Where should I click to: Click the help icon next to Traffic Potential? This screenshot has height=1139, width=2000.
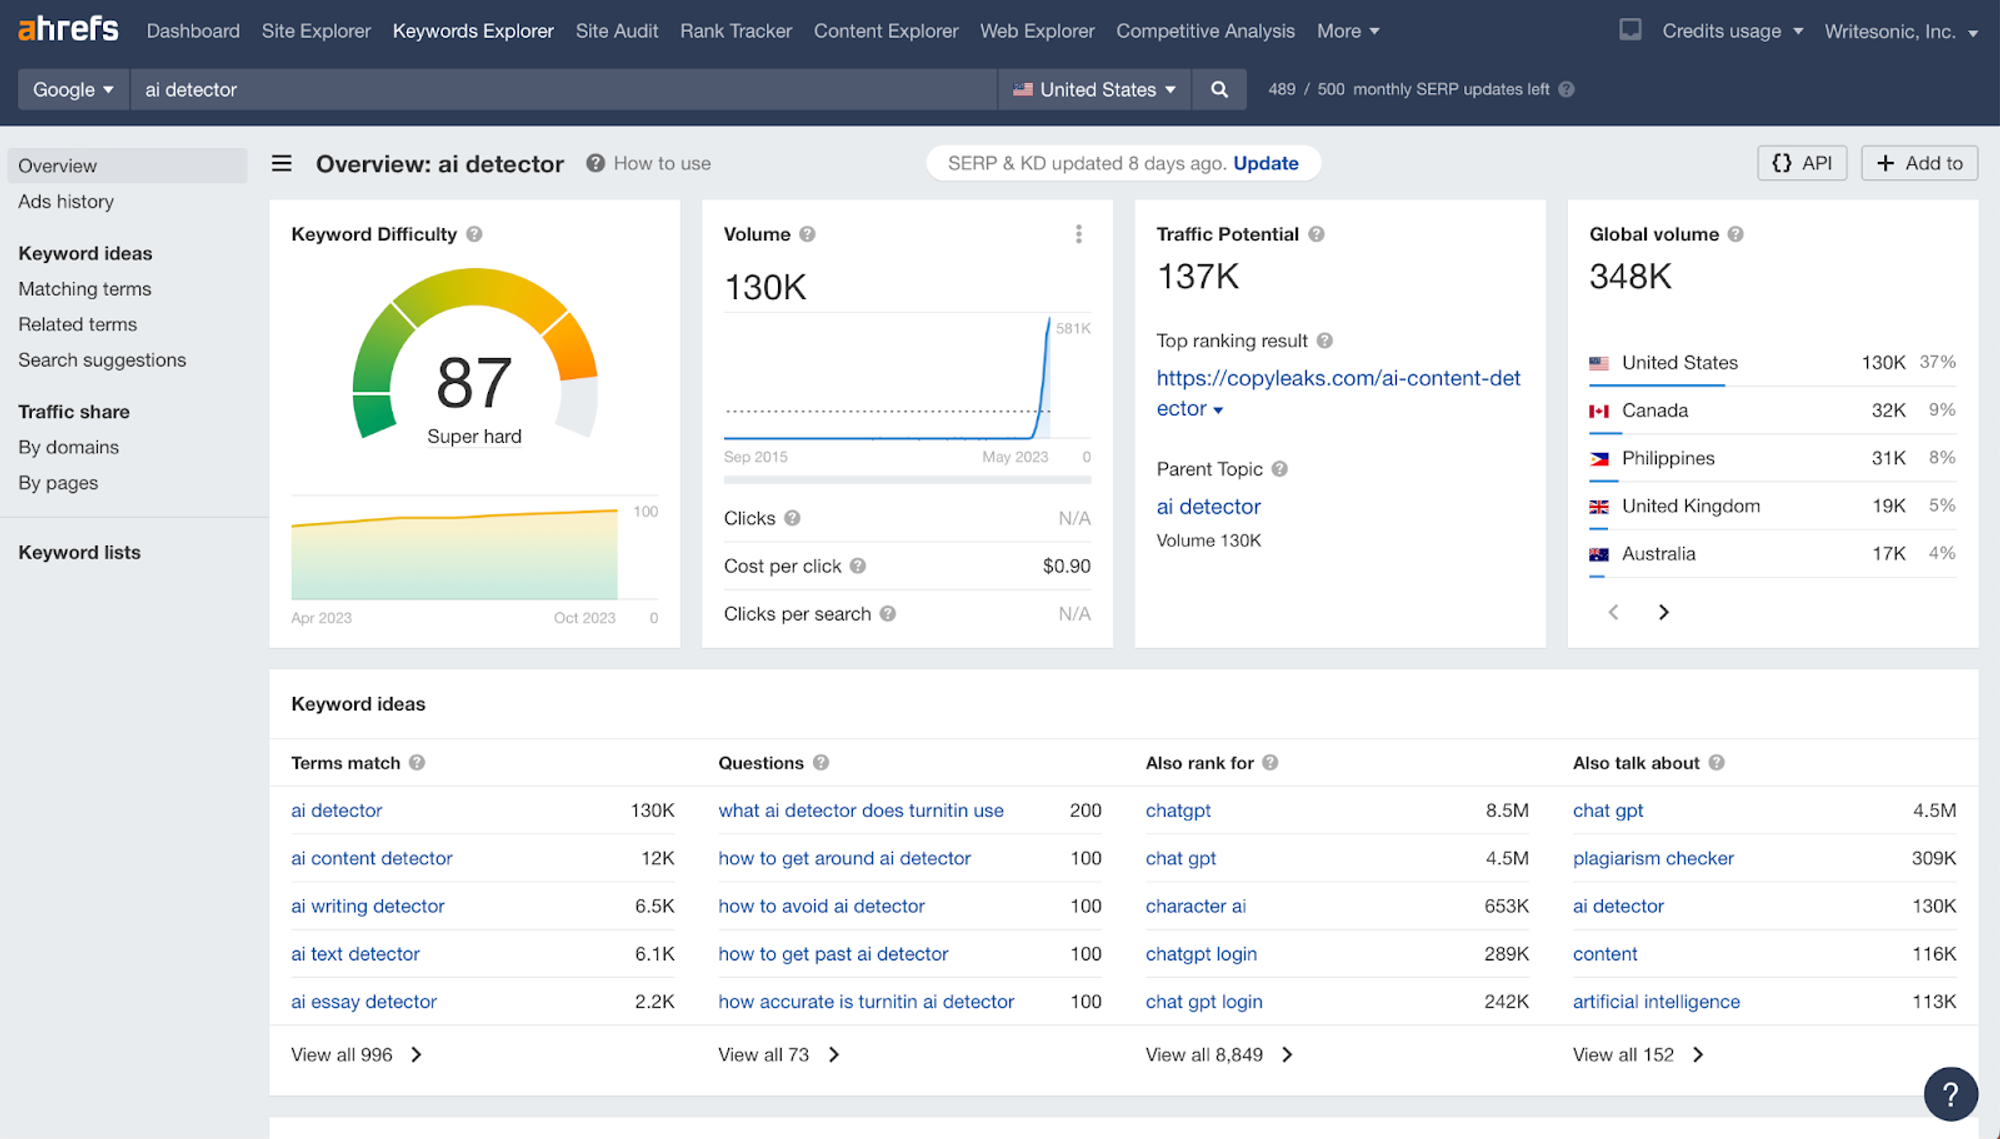[1315, 234]
